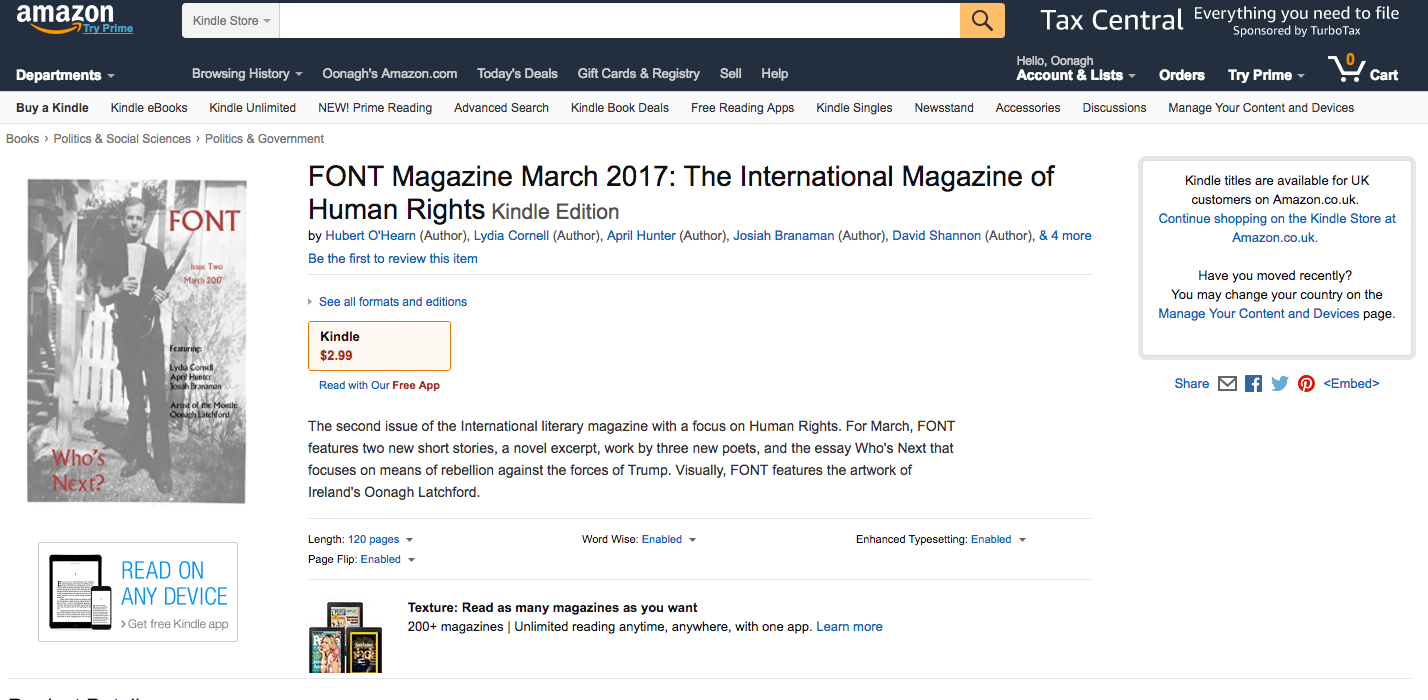The image size is (1428, 700).
Task: Open Discussions tab
Action: 1114,108
